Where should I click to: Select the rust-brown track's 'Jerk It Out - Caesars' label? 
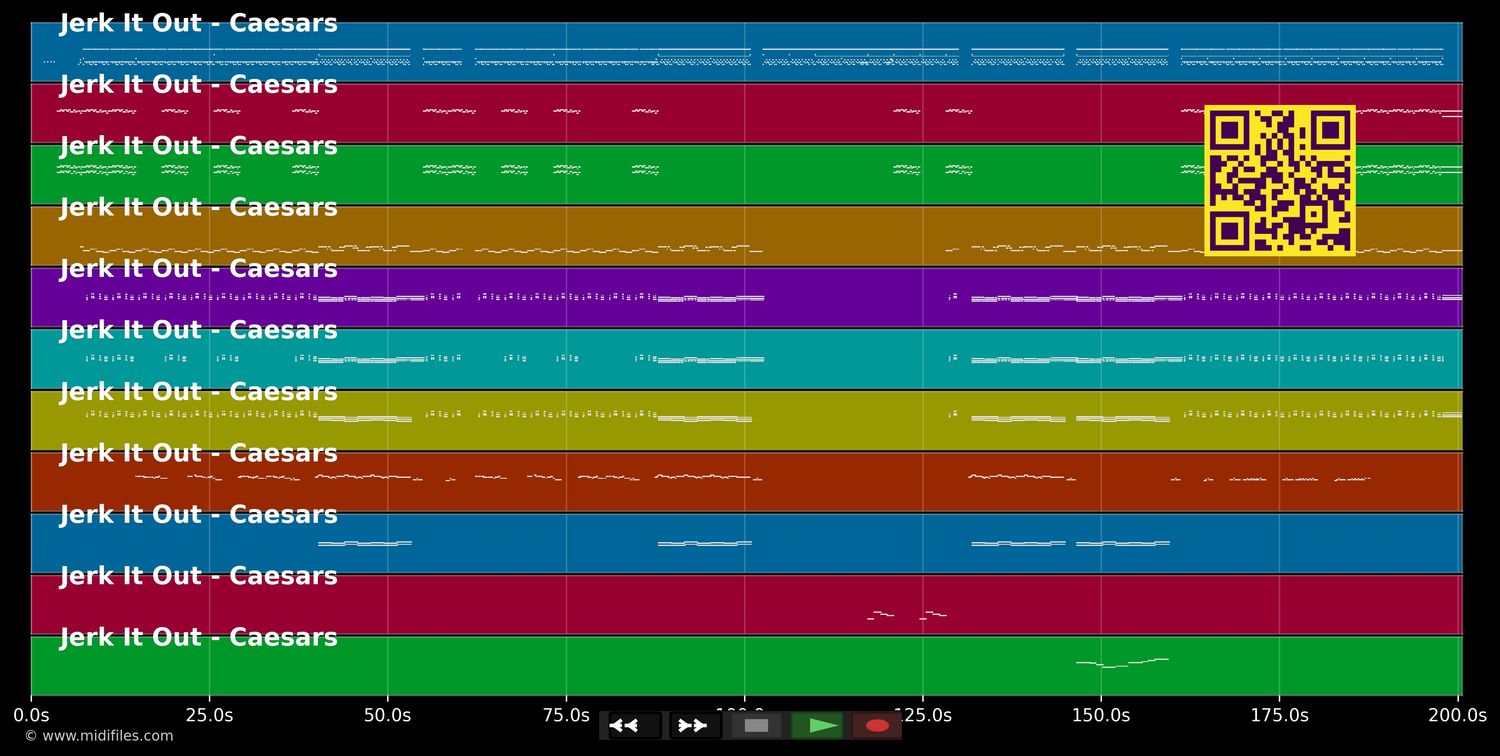point(199,453)
